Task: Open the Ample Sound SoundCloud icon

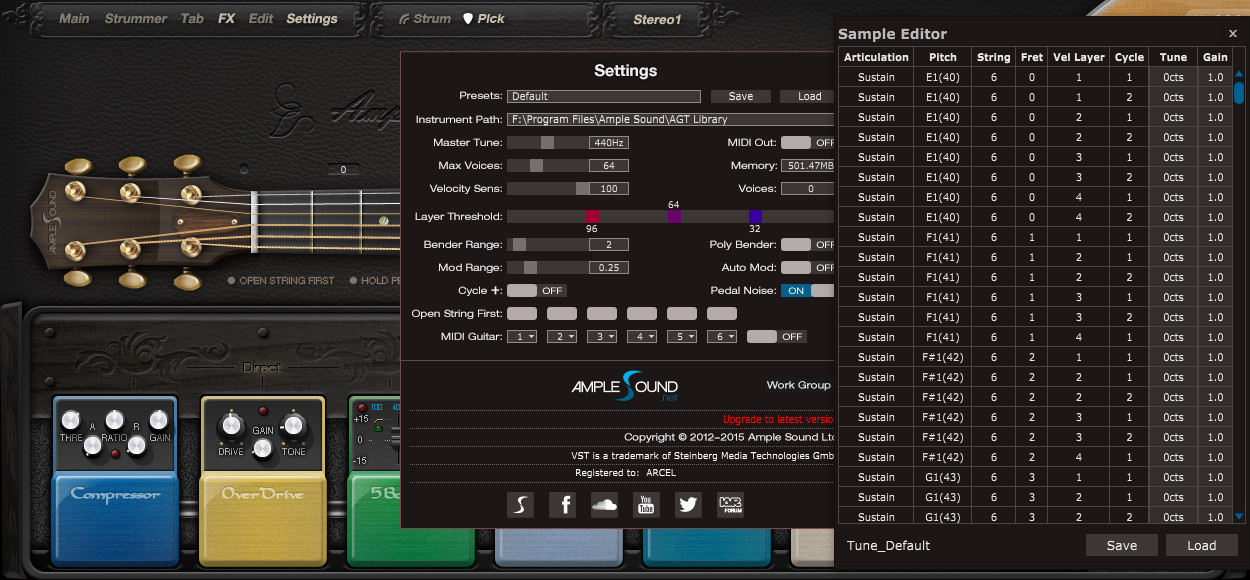Action: pos(604,505)
